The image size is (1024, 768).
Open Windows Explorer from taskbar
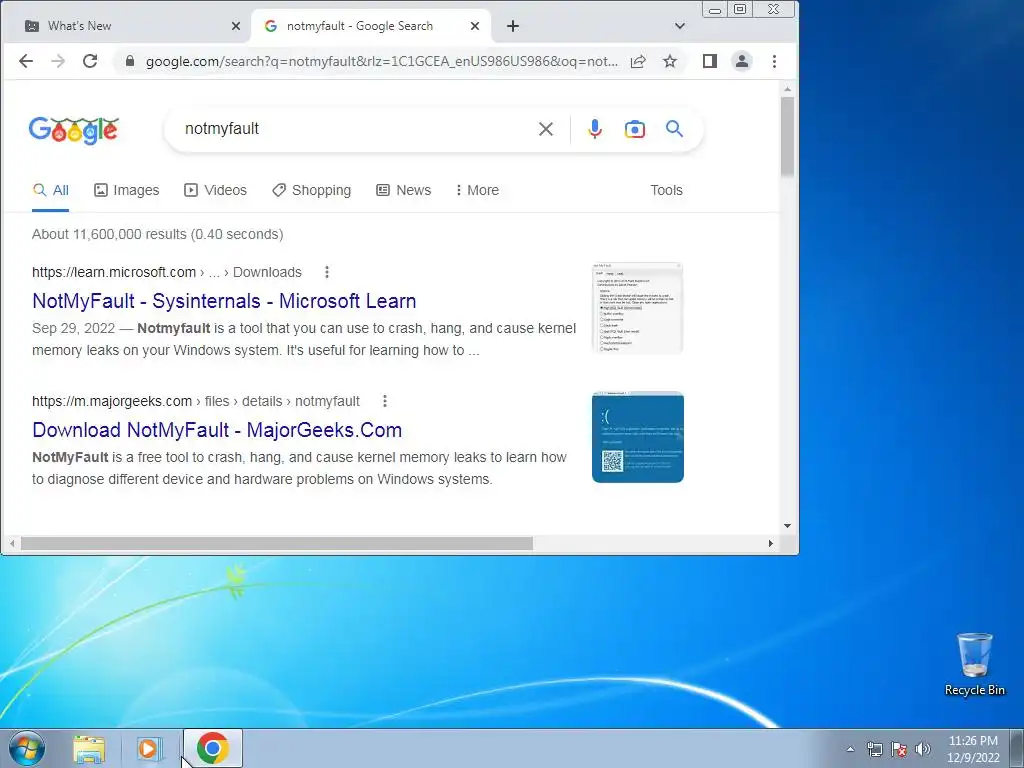click(x=89, y=749)
